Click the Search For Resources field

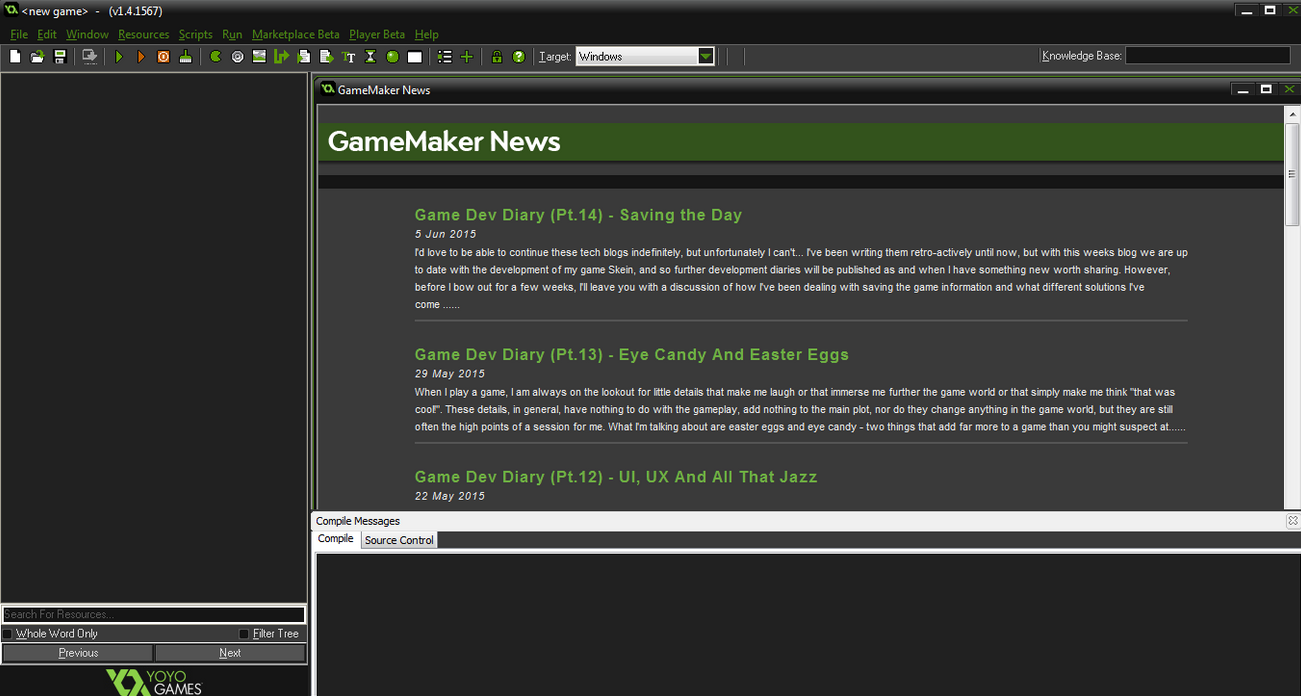(x=154, y=615)
